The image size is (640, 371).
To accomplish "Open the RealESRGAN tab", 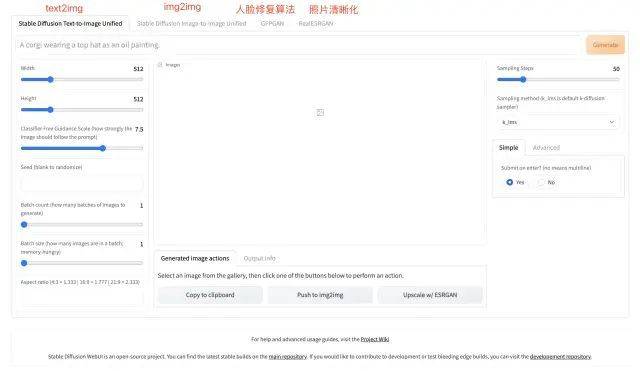I will 316,24.
